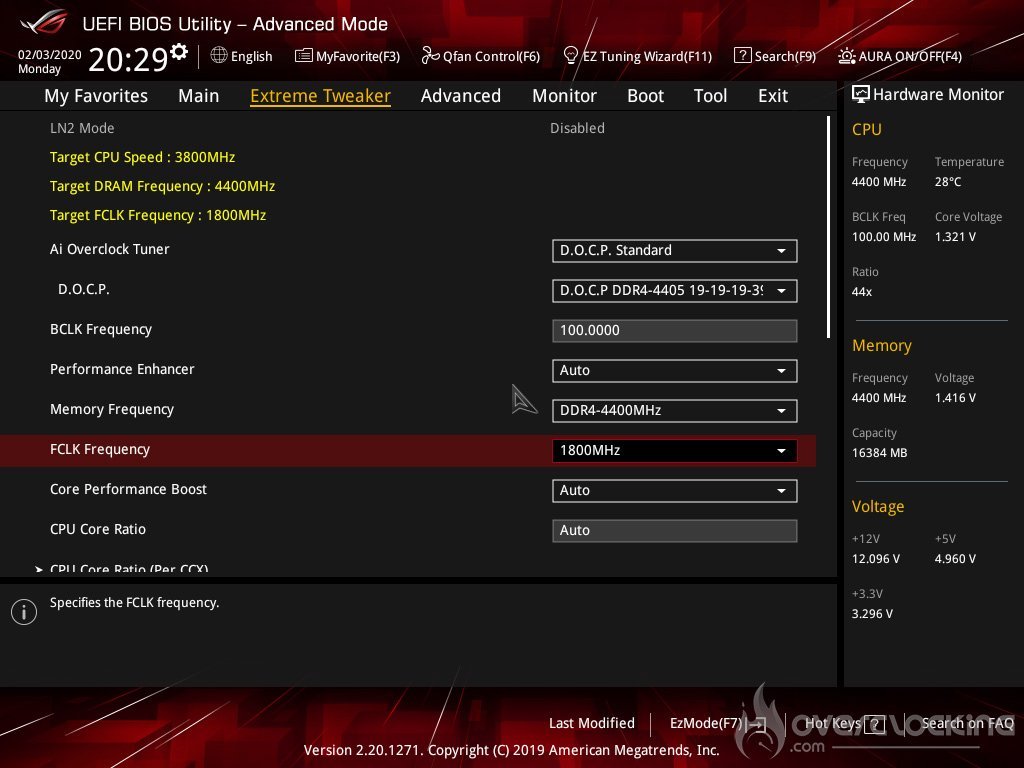
Task: Expand CPU Core Ratio (Per CCX) submenu
Action: [x=129, y=568]
